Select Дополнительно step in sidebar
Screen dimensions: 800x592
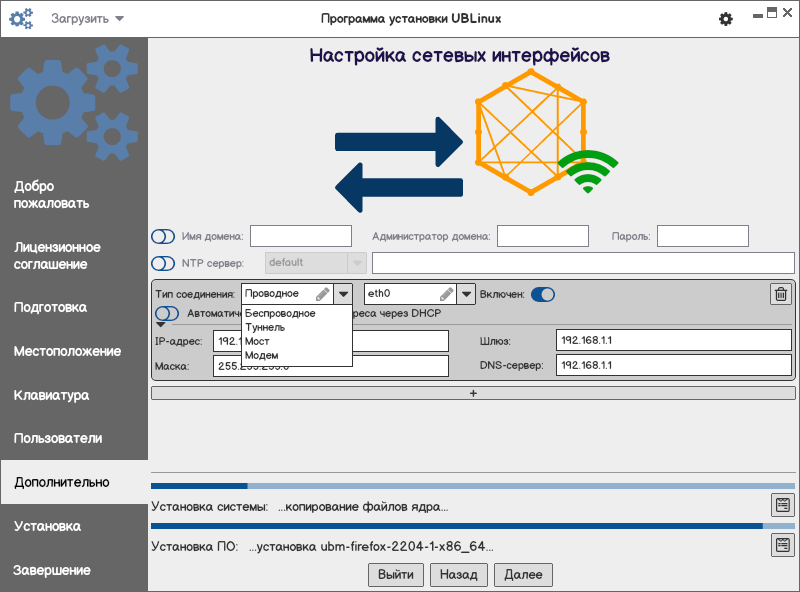click(x=74, y=482)
